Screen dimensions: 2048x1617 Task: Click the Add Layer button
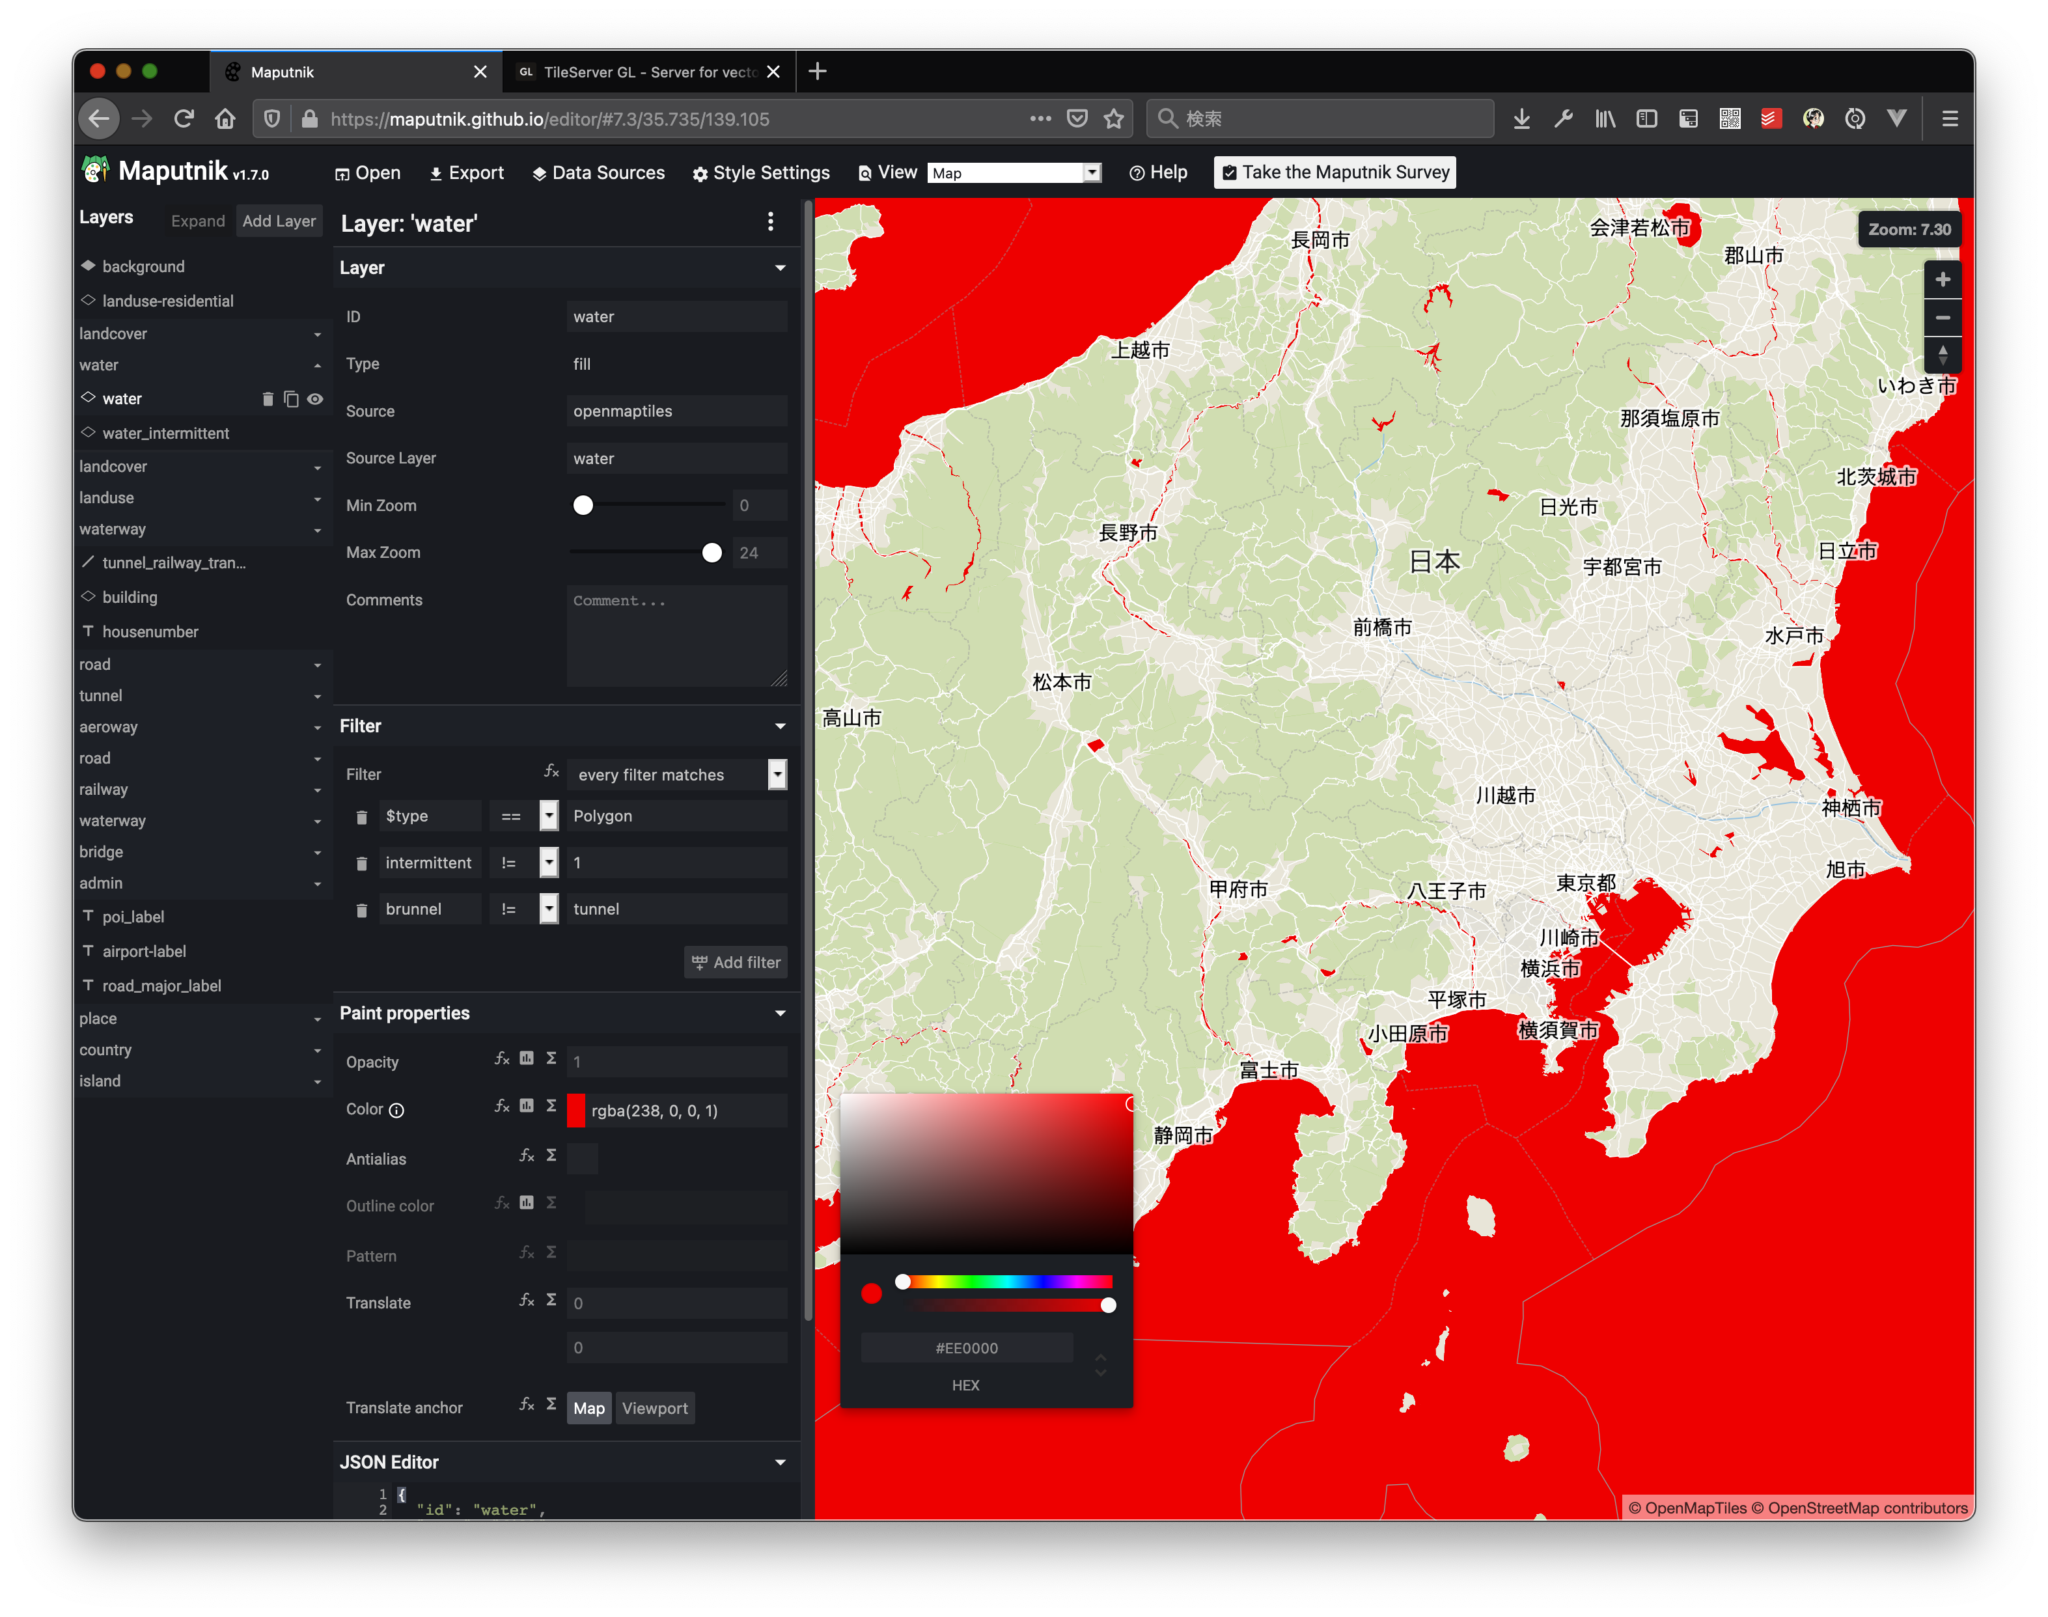coord(278,220)
